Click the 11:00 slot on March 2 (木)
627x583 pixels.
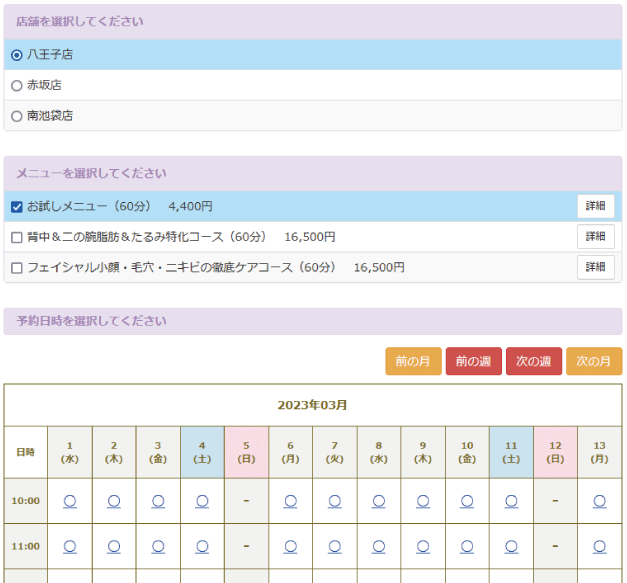coord(114,546)
